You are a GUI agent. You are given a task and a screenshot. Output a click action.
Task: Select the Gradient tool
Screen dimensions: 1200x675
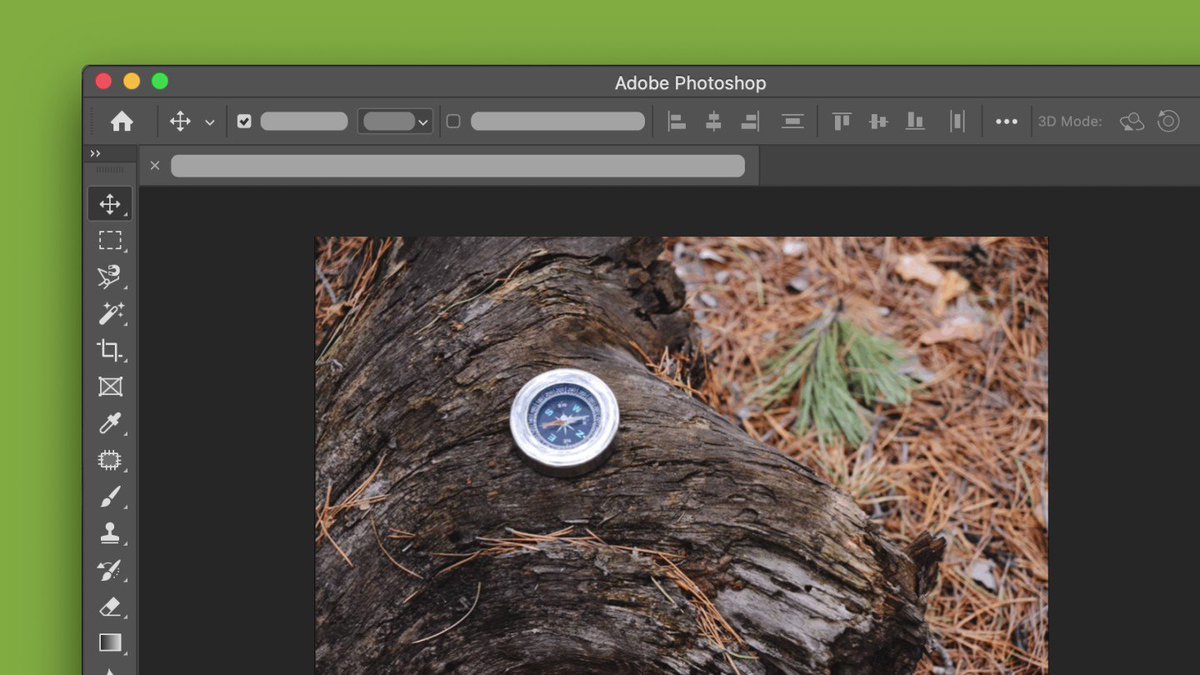click(x=110, y=642)
